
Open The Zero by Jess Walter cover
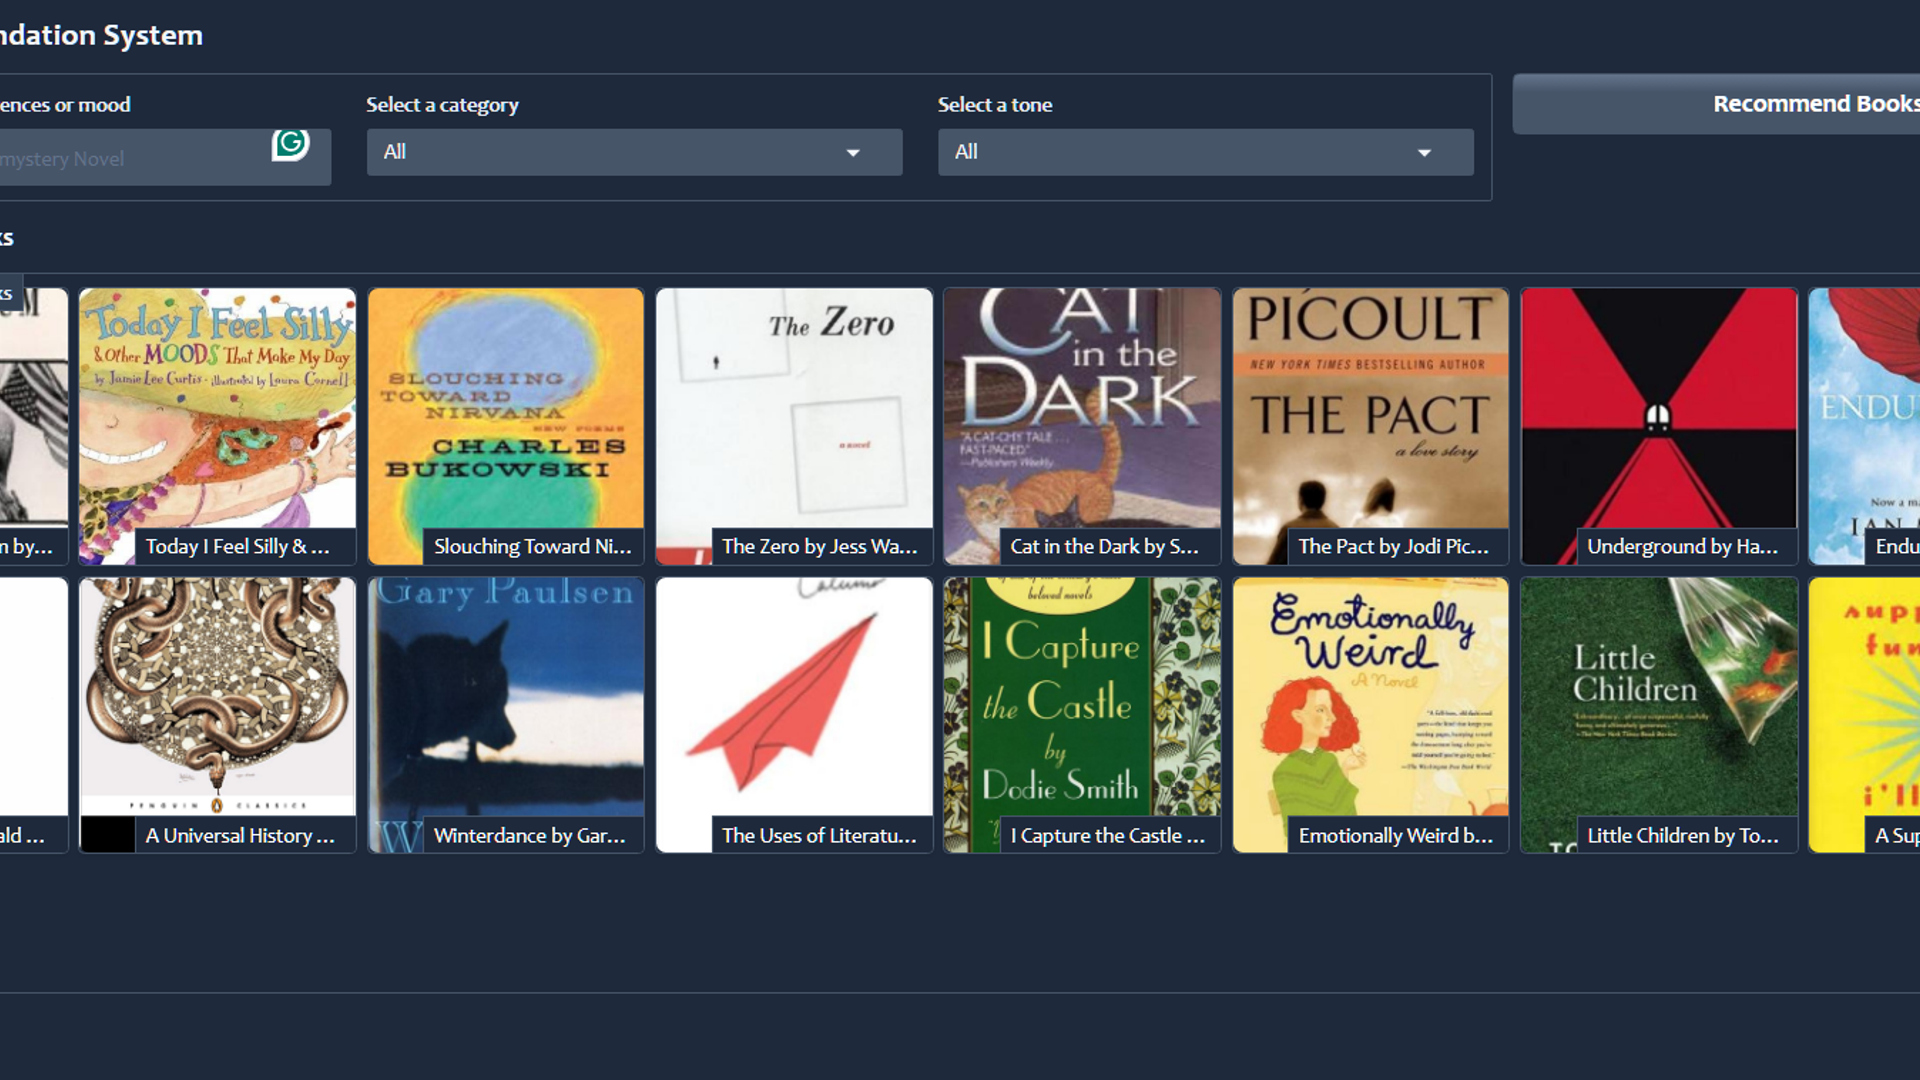pos(794,426)
